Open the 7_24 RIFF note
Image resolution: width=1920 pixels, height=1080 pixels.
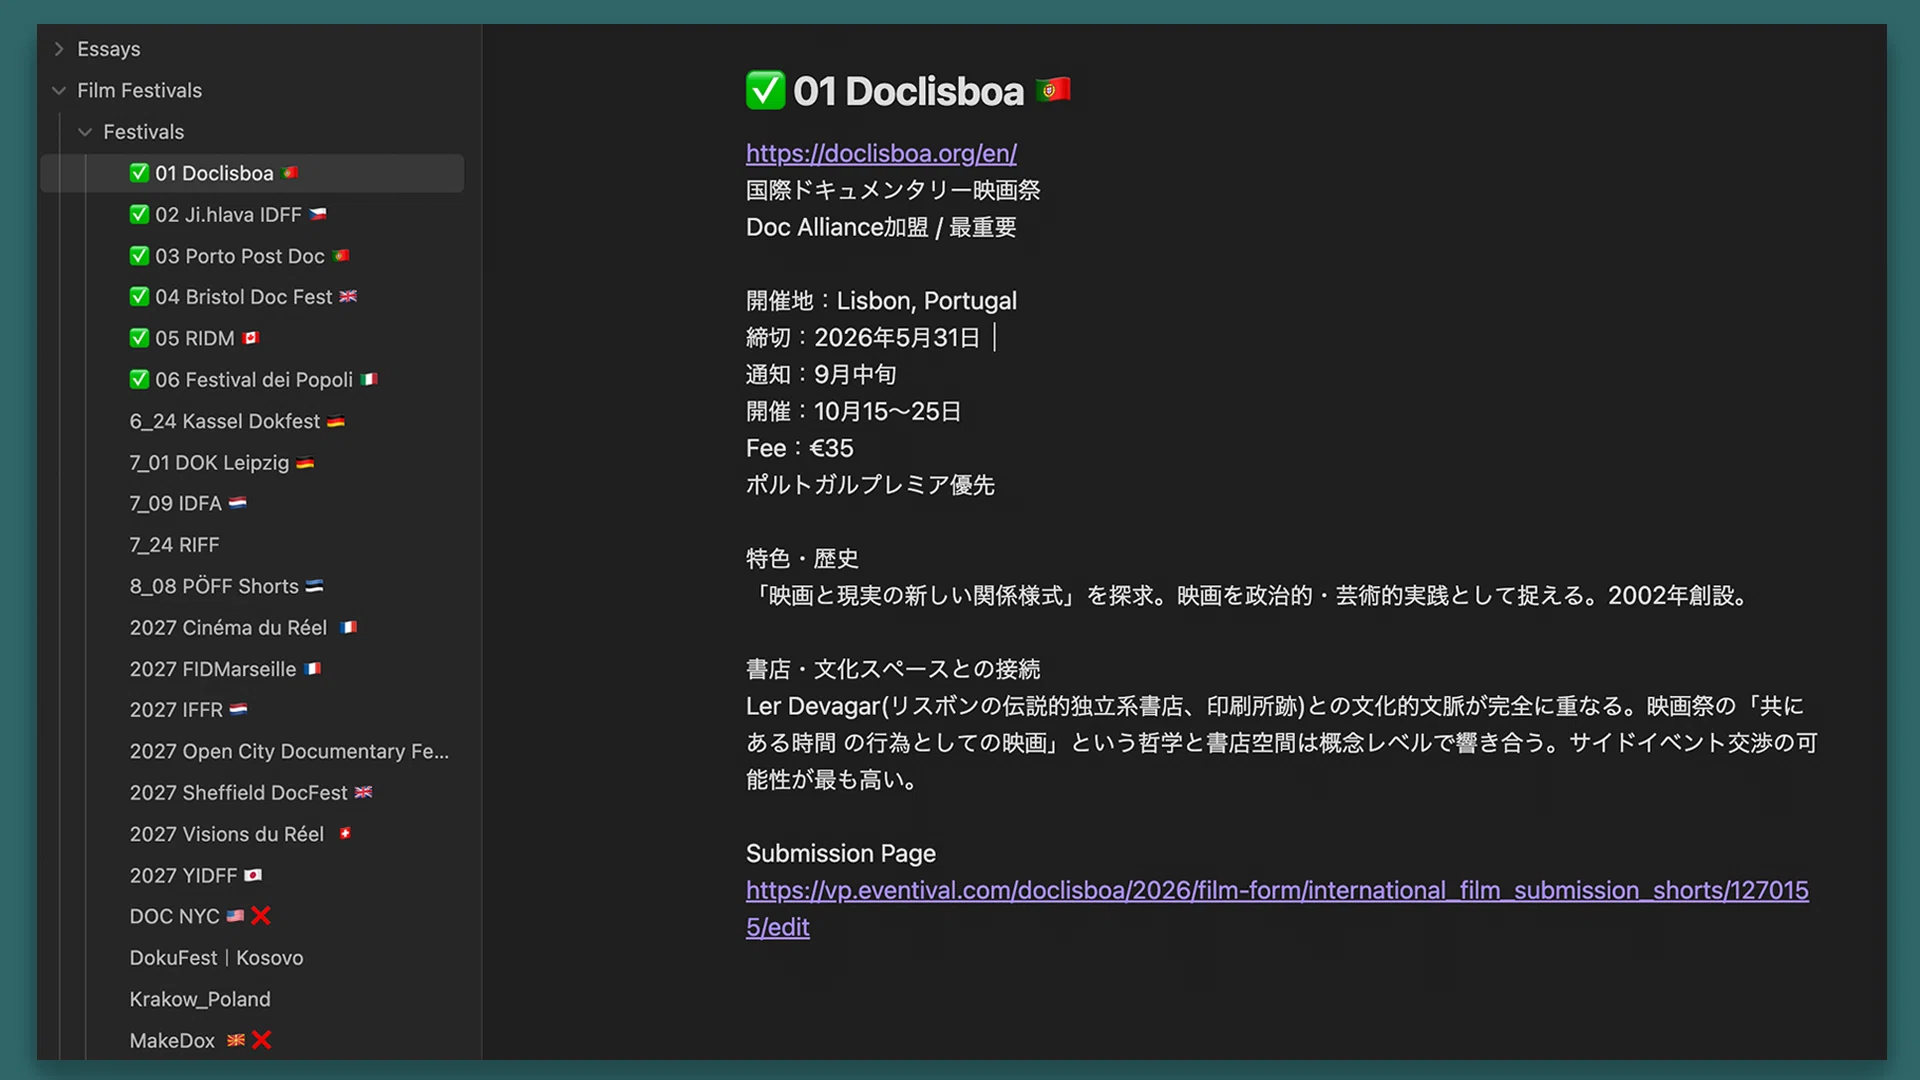pyautogui.click(x=174, y=545)
